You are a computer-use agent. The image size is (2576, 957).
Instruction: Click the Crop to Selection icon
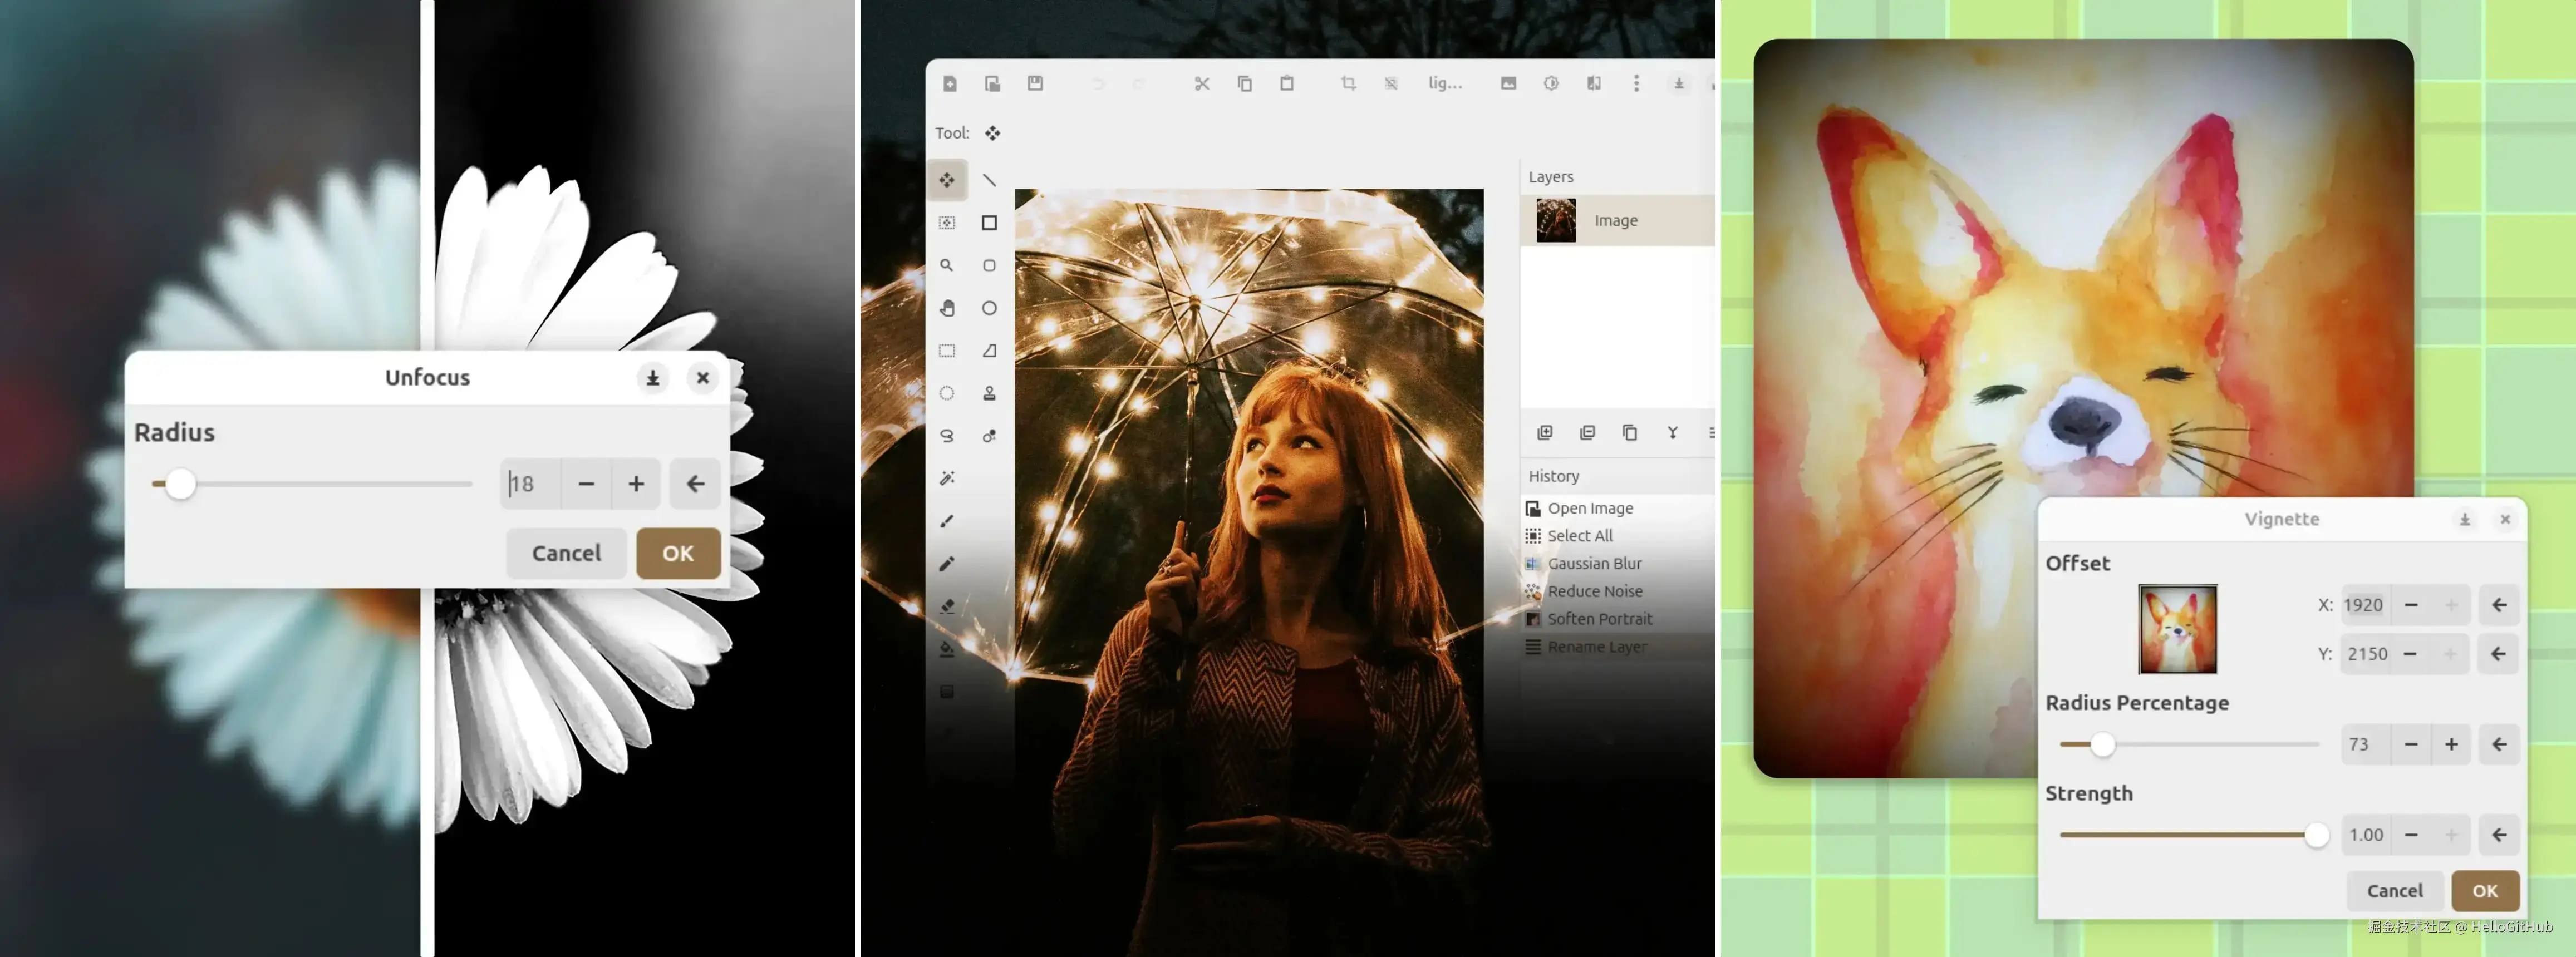point(1348,84)
